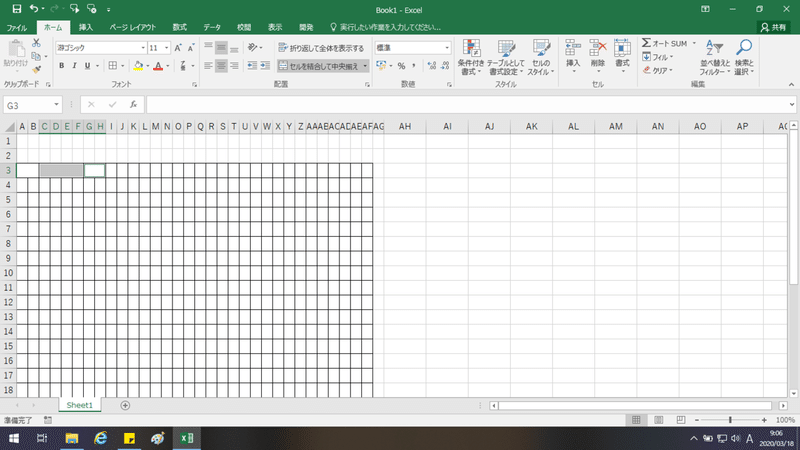Open 検索と選択 find and select

click(x=744, y=57)
